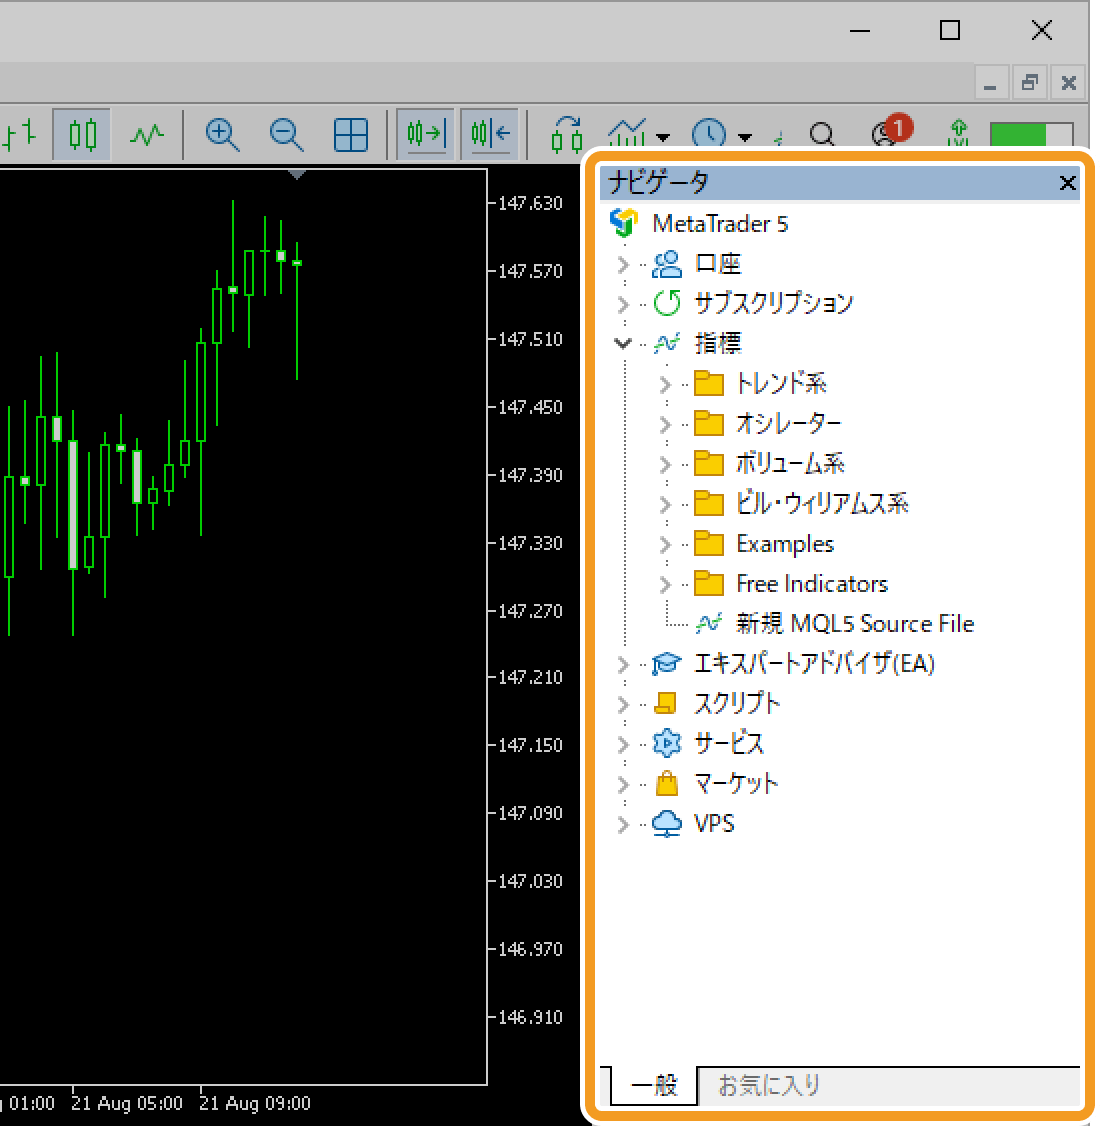Screen dimensions: 1100x1126
Task: Switch to the お気に入り tab
Action: [769, 1085]
